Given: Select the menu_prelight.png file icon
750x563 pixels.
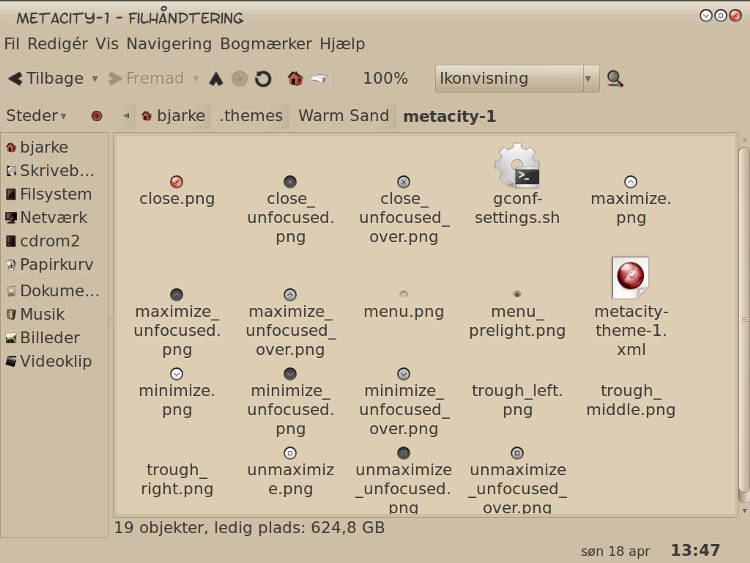Looking at the screenshot, I should 517,294.
